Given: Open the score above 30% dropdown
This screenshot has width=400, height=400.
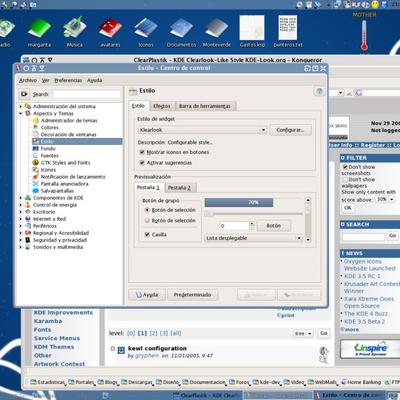Looking at the screenshot, I should pos(385,199).
